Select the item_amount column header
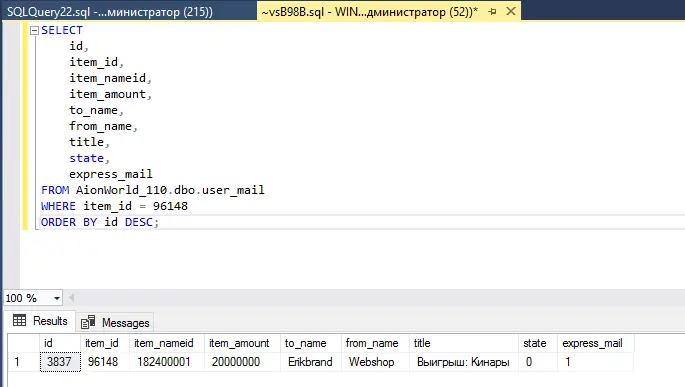Screen dimensions: 685x387 click(242, 343)
